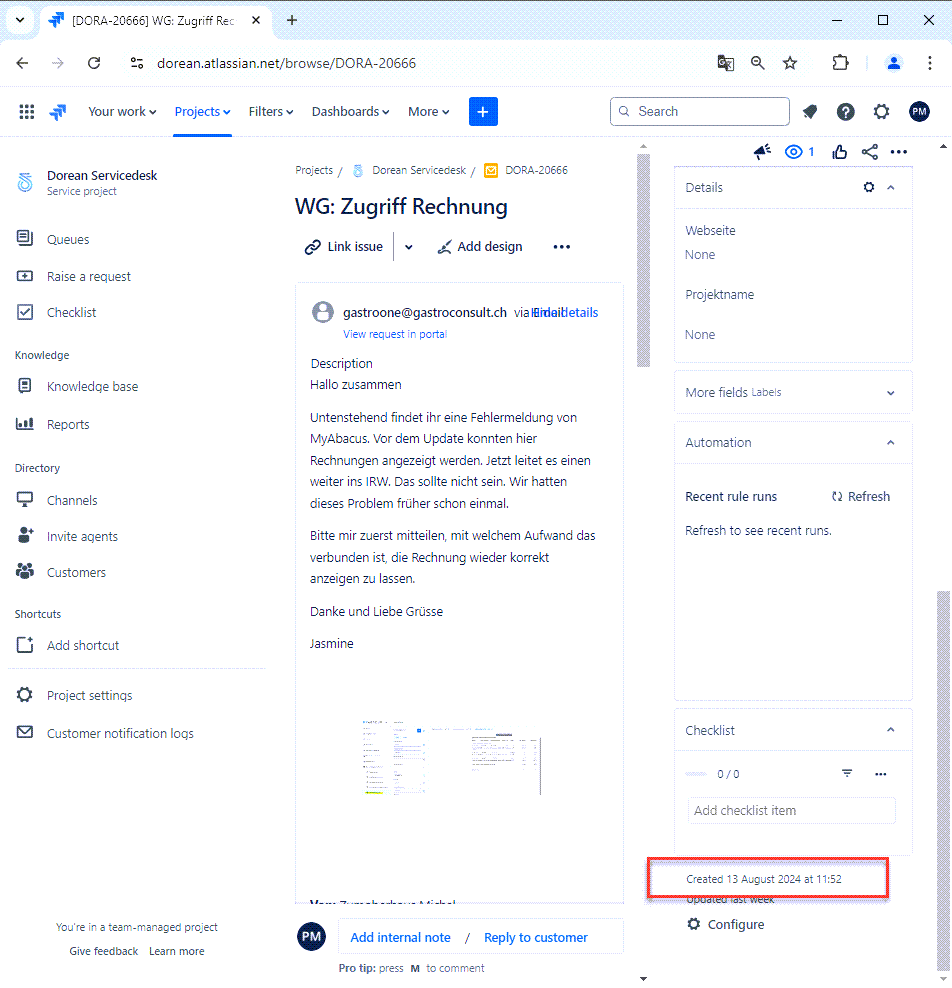Collapse the Details panel chevron

pos(891,187)
